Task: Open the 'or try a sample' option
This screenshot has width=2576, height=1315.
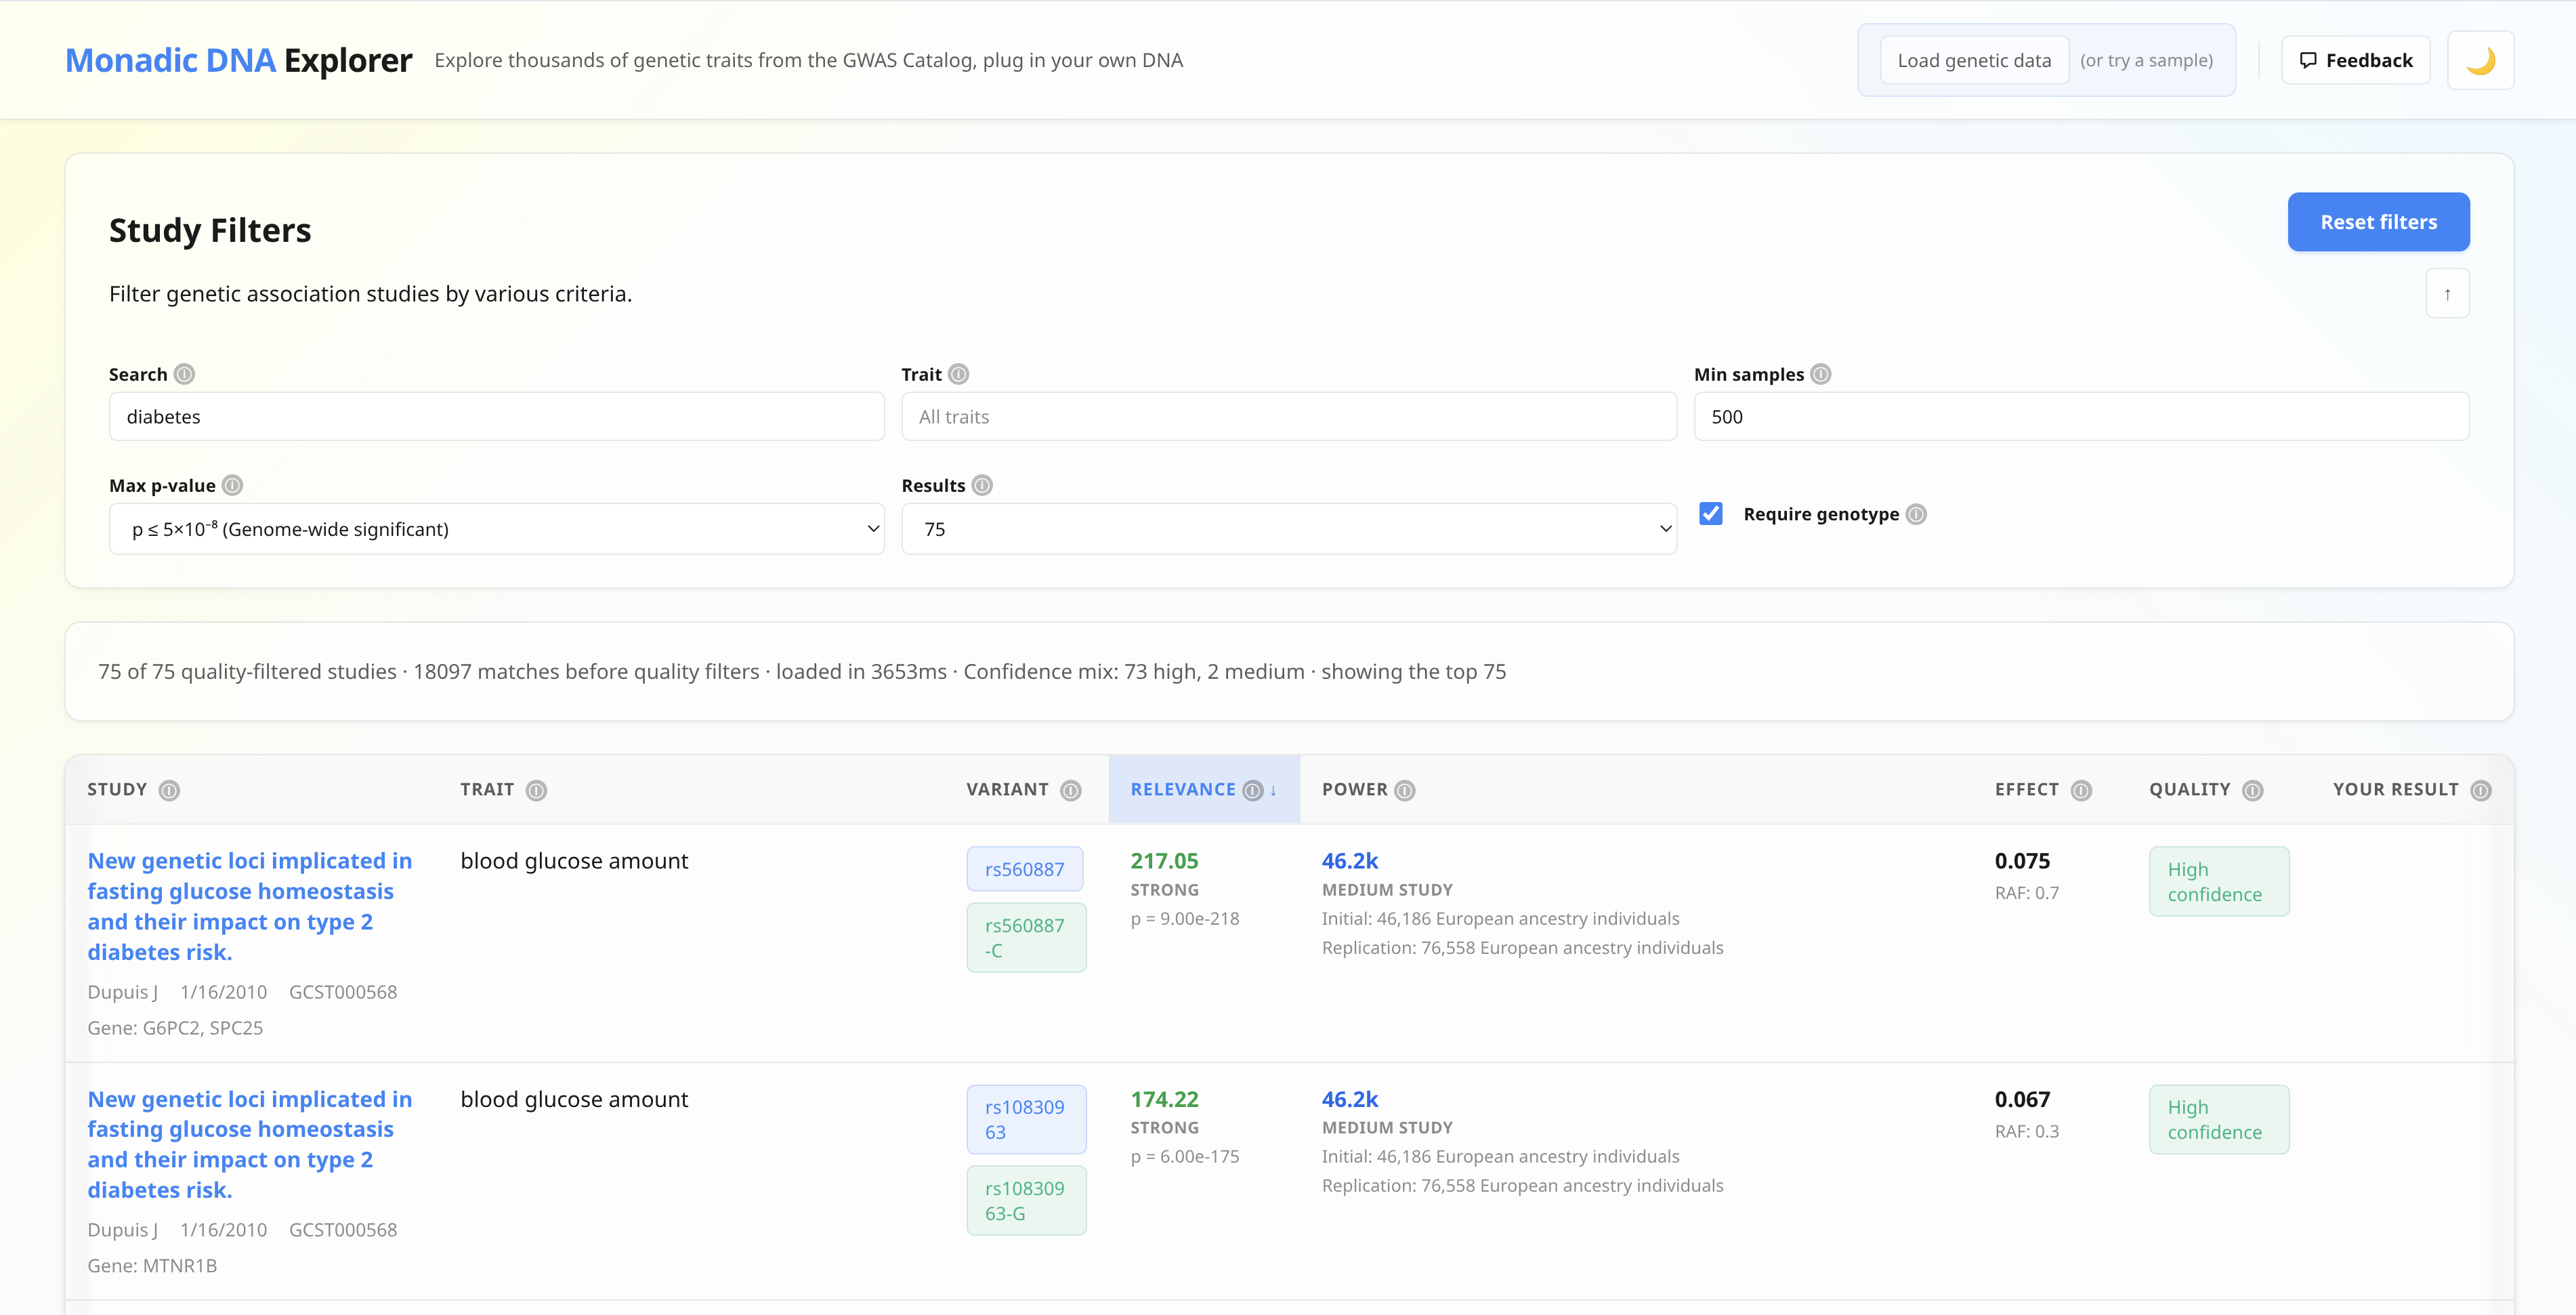Action: click(2146, 60)
